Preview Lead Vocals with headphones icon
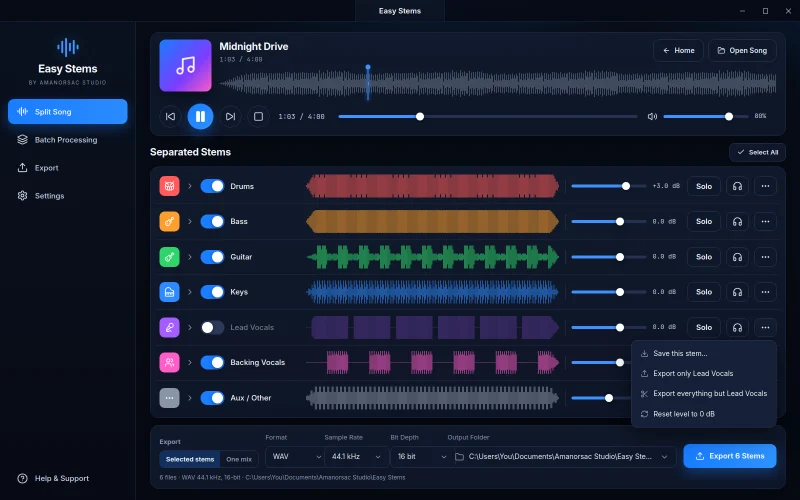800x500 pixels. (737, 327)
